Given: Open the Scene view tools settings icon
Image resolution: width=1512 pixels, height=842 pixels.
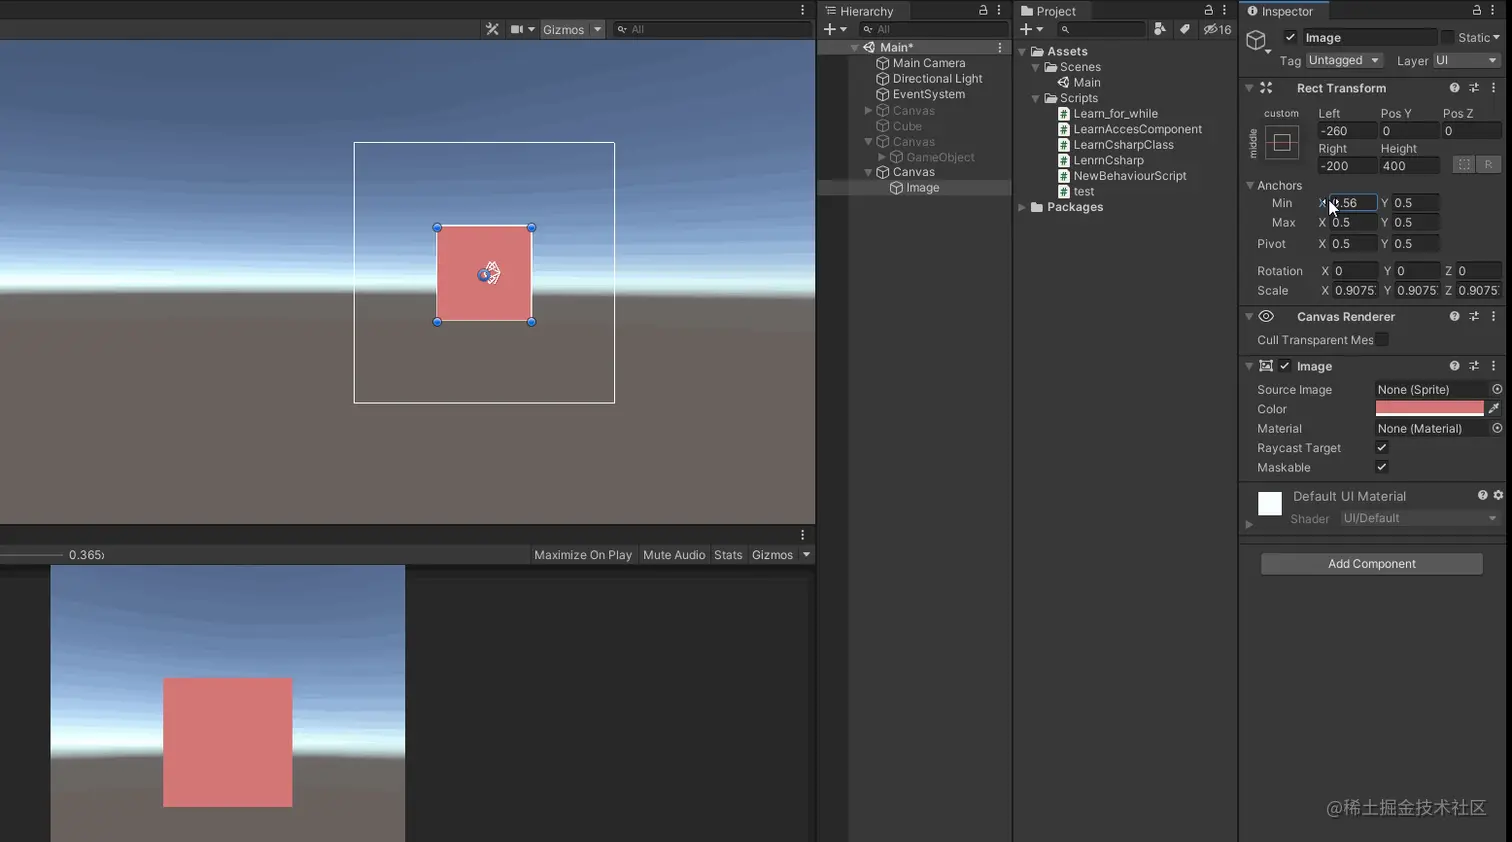Looking at the screenshot, I should (492, 29).
